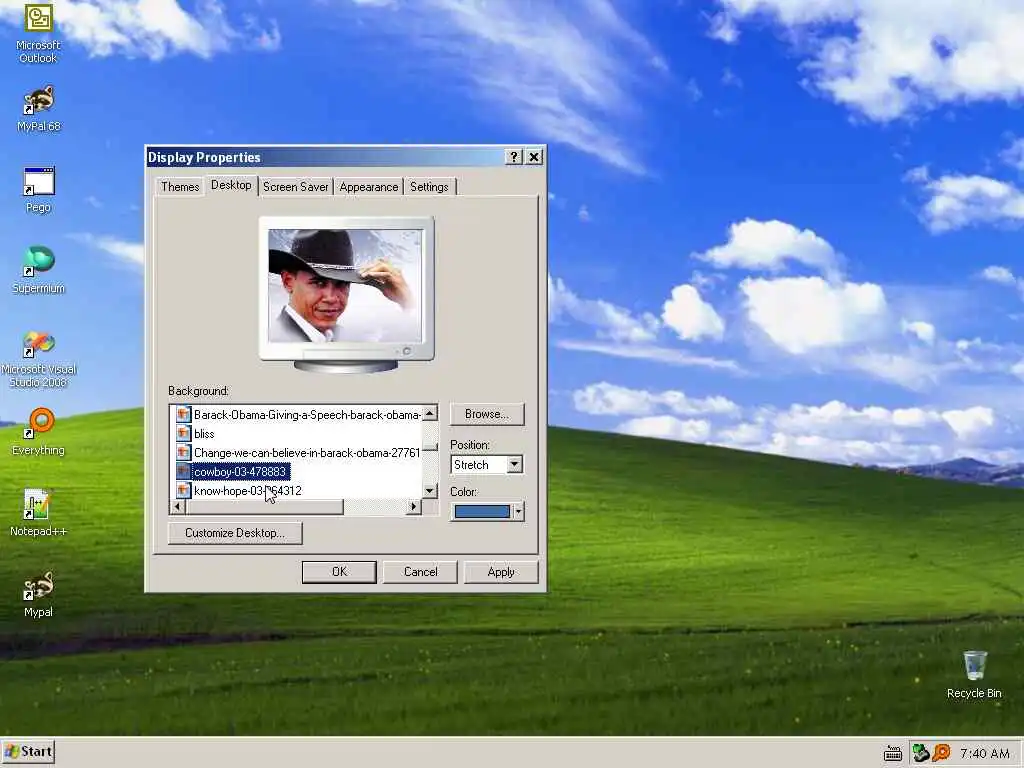Click the taskbar clock showing 7:40 AM

[x=985, y=754]
